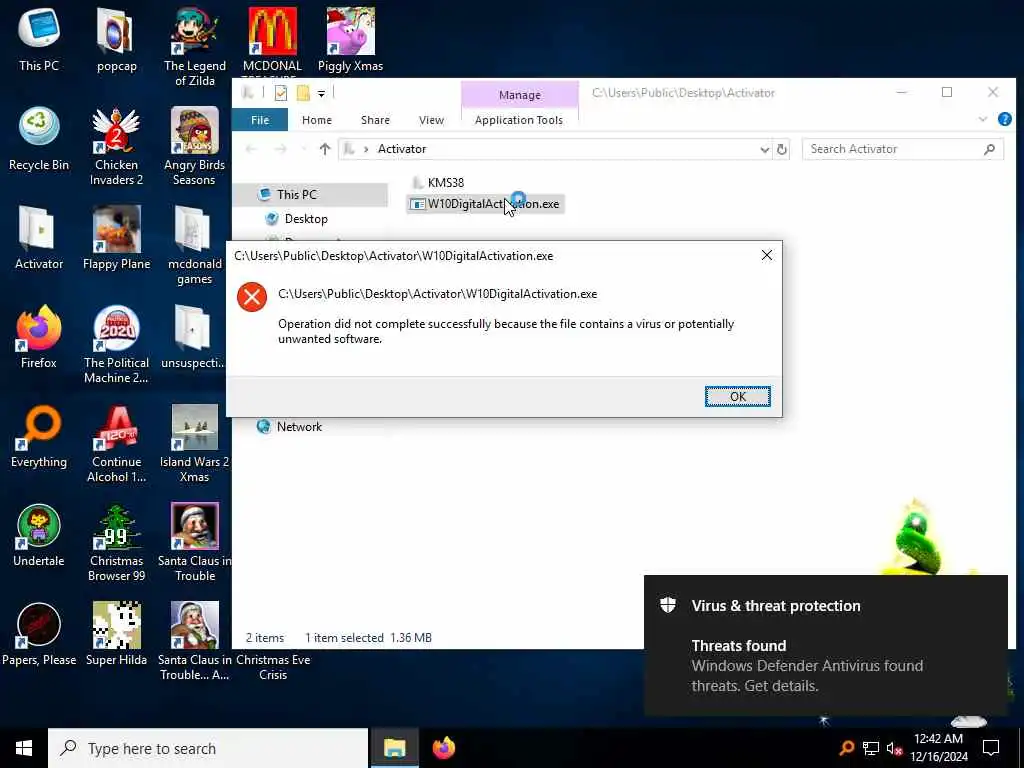Expand the ribbon with the chevron

pyautogui.click(x=982, y=119)
